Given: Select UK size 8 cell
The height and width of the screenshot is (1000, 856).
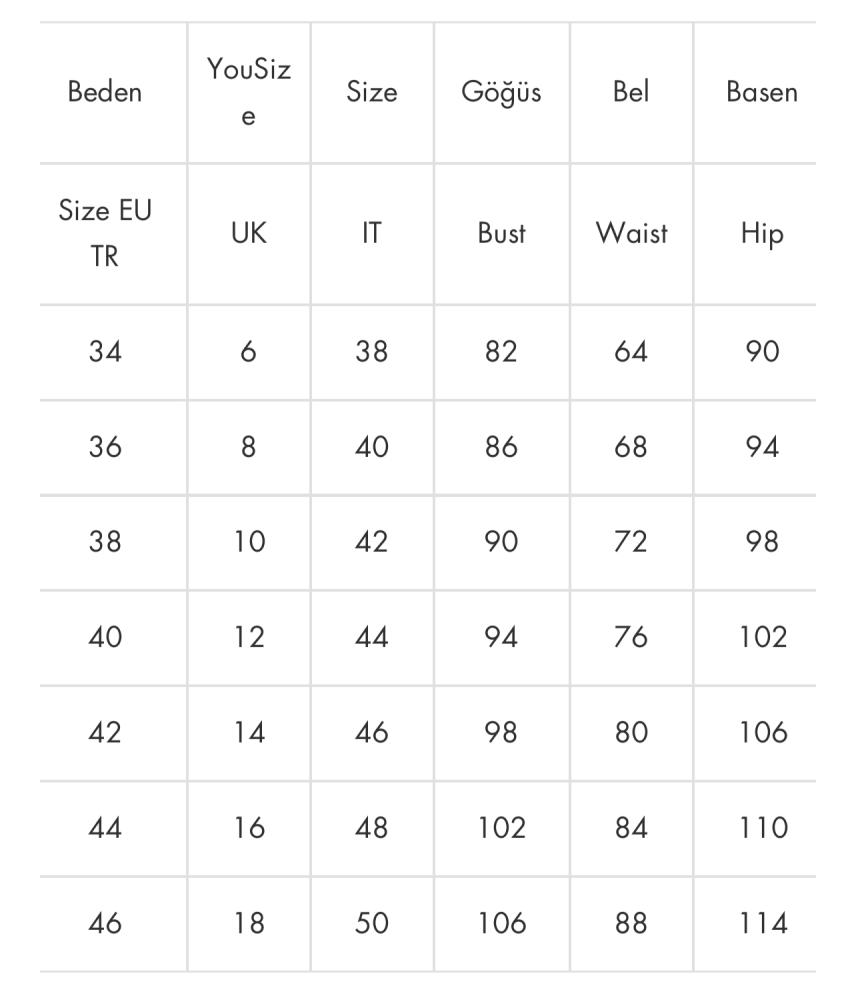Looking at the screenshot, I should coord(249,447).
